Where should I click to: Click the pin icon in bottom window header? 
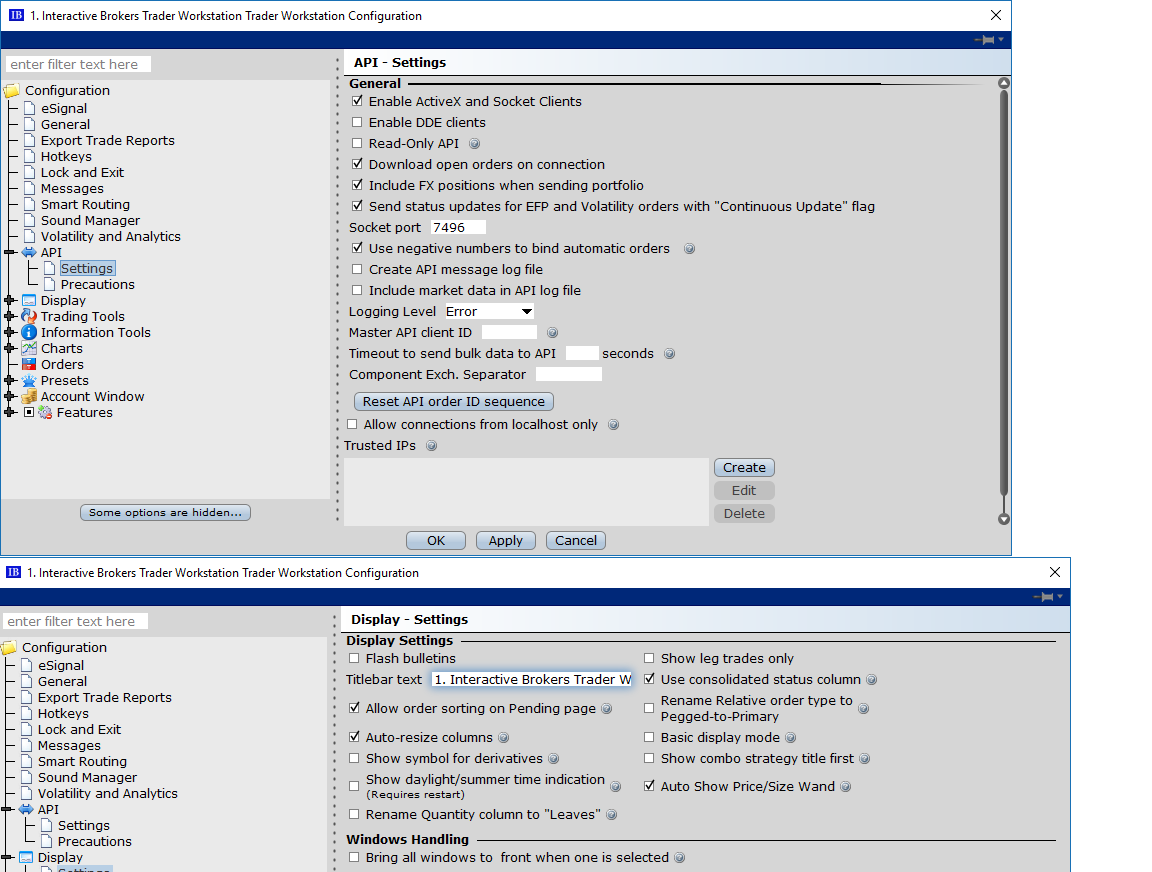click(1043, 597)
